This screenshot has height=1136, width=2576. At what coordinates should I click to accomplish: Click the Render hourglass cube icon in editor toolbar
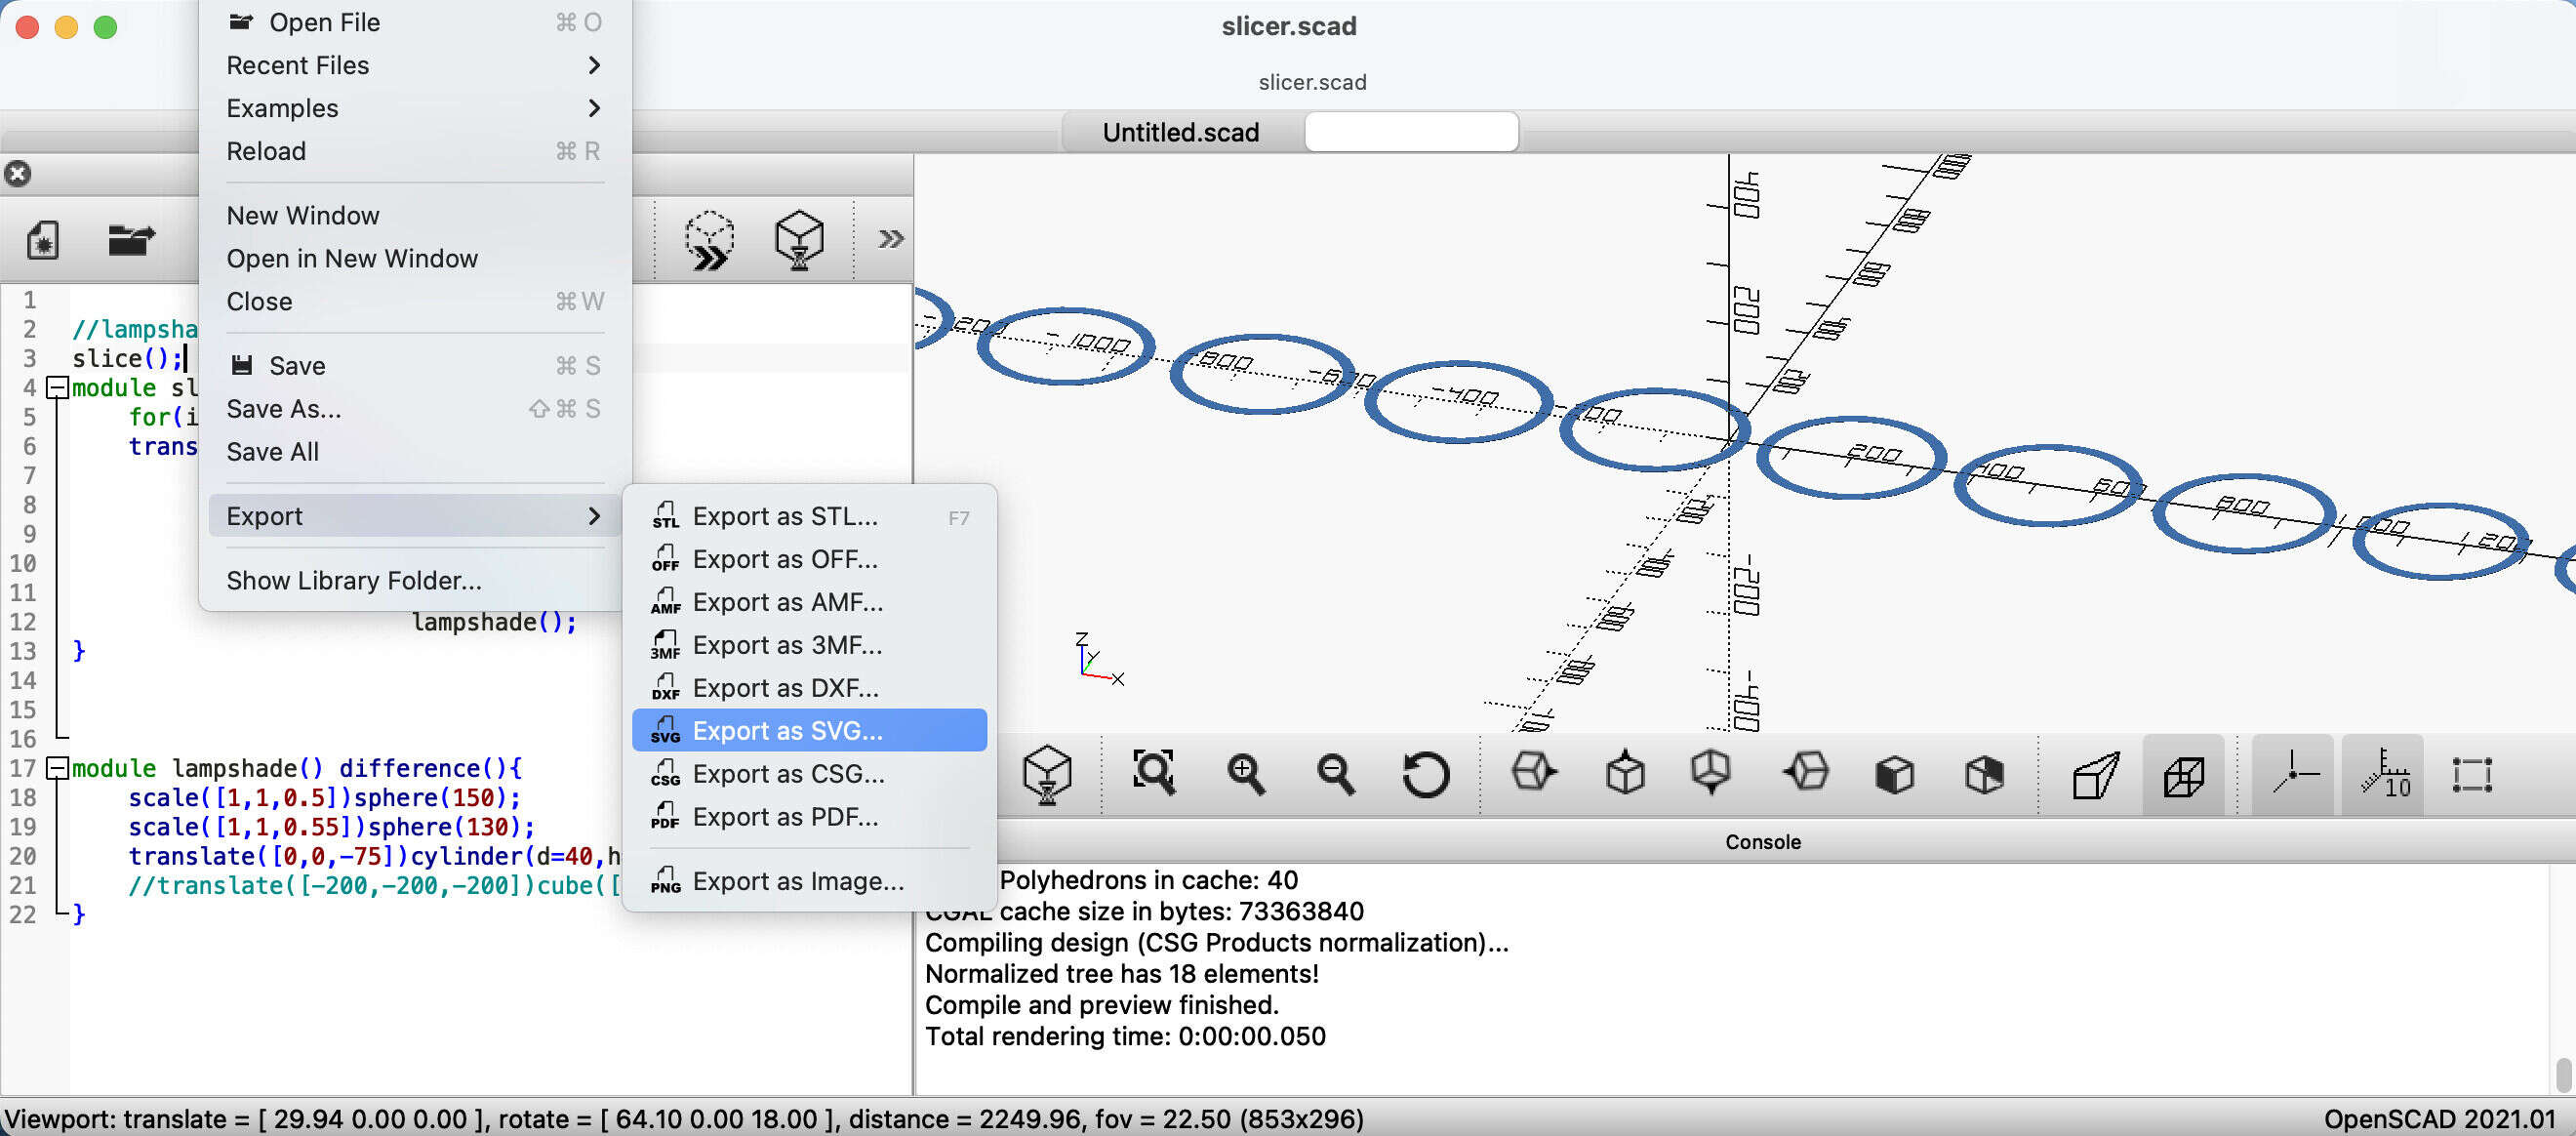[x=799, y=240]
